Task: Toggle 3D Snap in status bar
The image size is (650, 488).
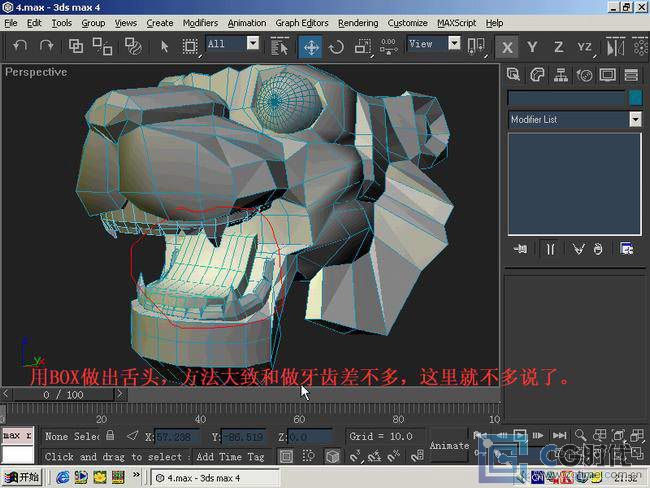Action: [355, 456]
